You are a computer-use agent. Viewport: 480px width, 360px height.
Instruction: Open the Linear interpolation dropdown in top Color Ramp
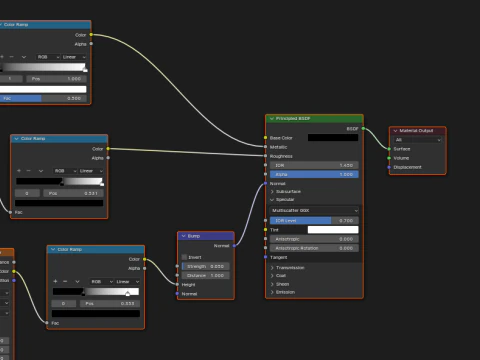74,57
